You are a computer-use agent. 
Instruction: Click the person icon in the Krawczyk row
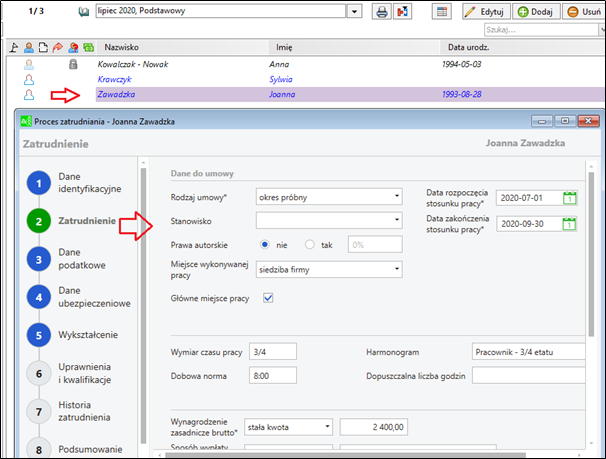(29, 80)
